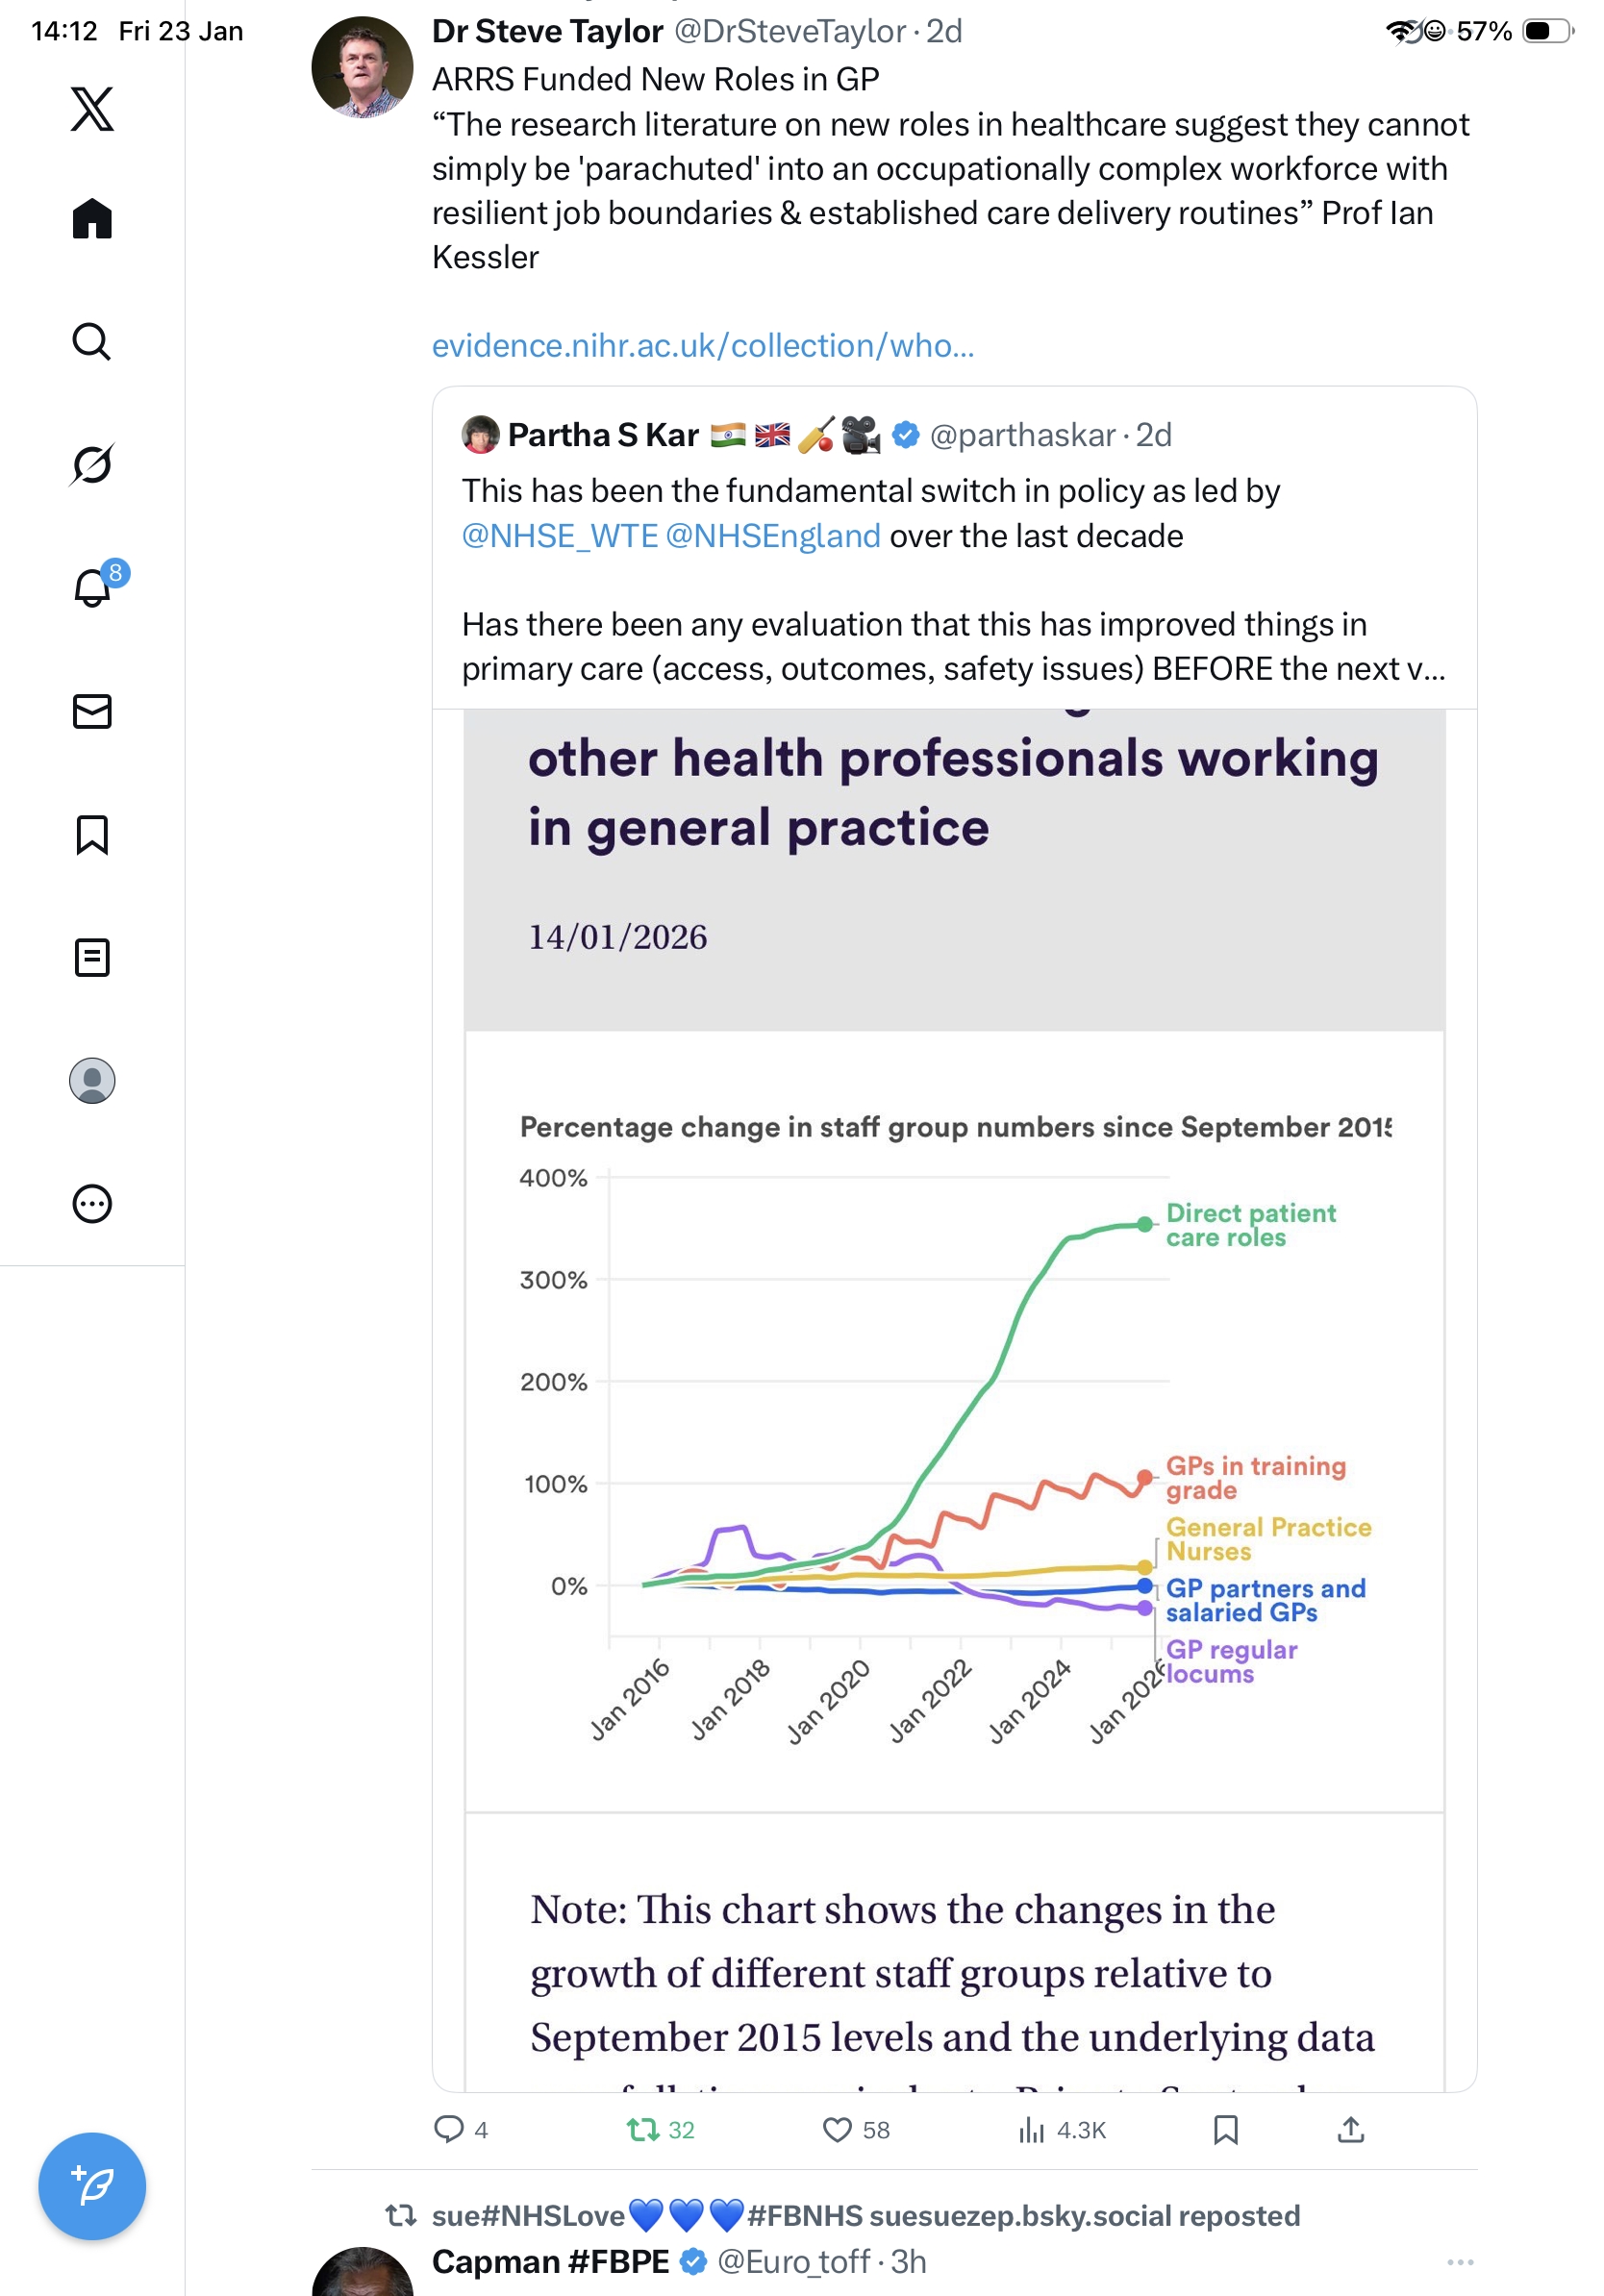Toggle bookmark on Dr Steve Taylor's post
This screenshot has height=2296, width=1604.
pos(1225,2130)
